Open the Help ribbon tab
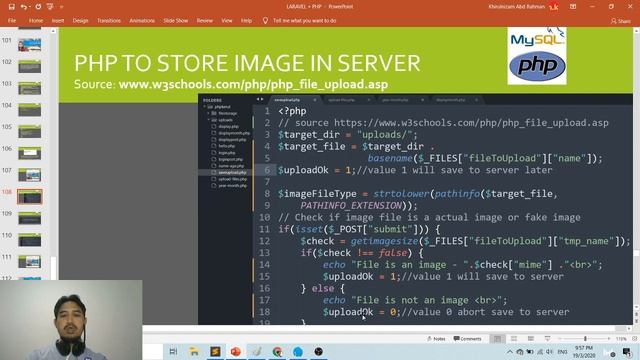This screenshot has width=640, height=360. [246, 20]
